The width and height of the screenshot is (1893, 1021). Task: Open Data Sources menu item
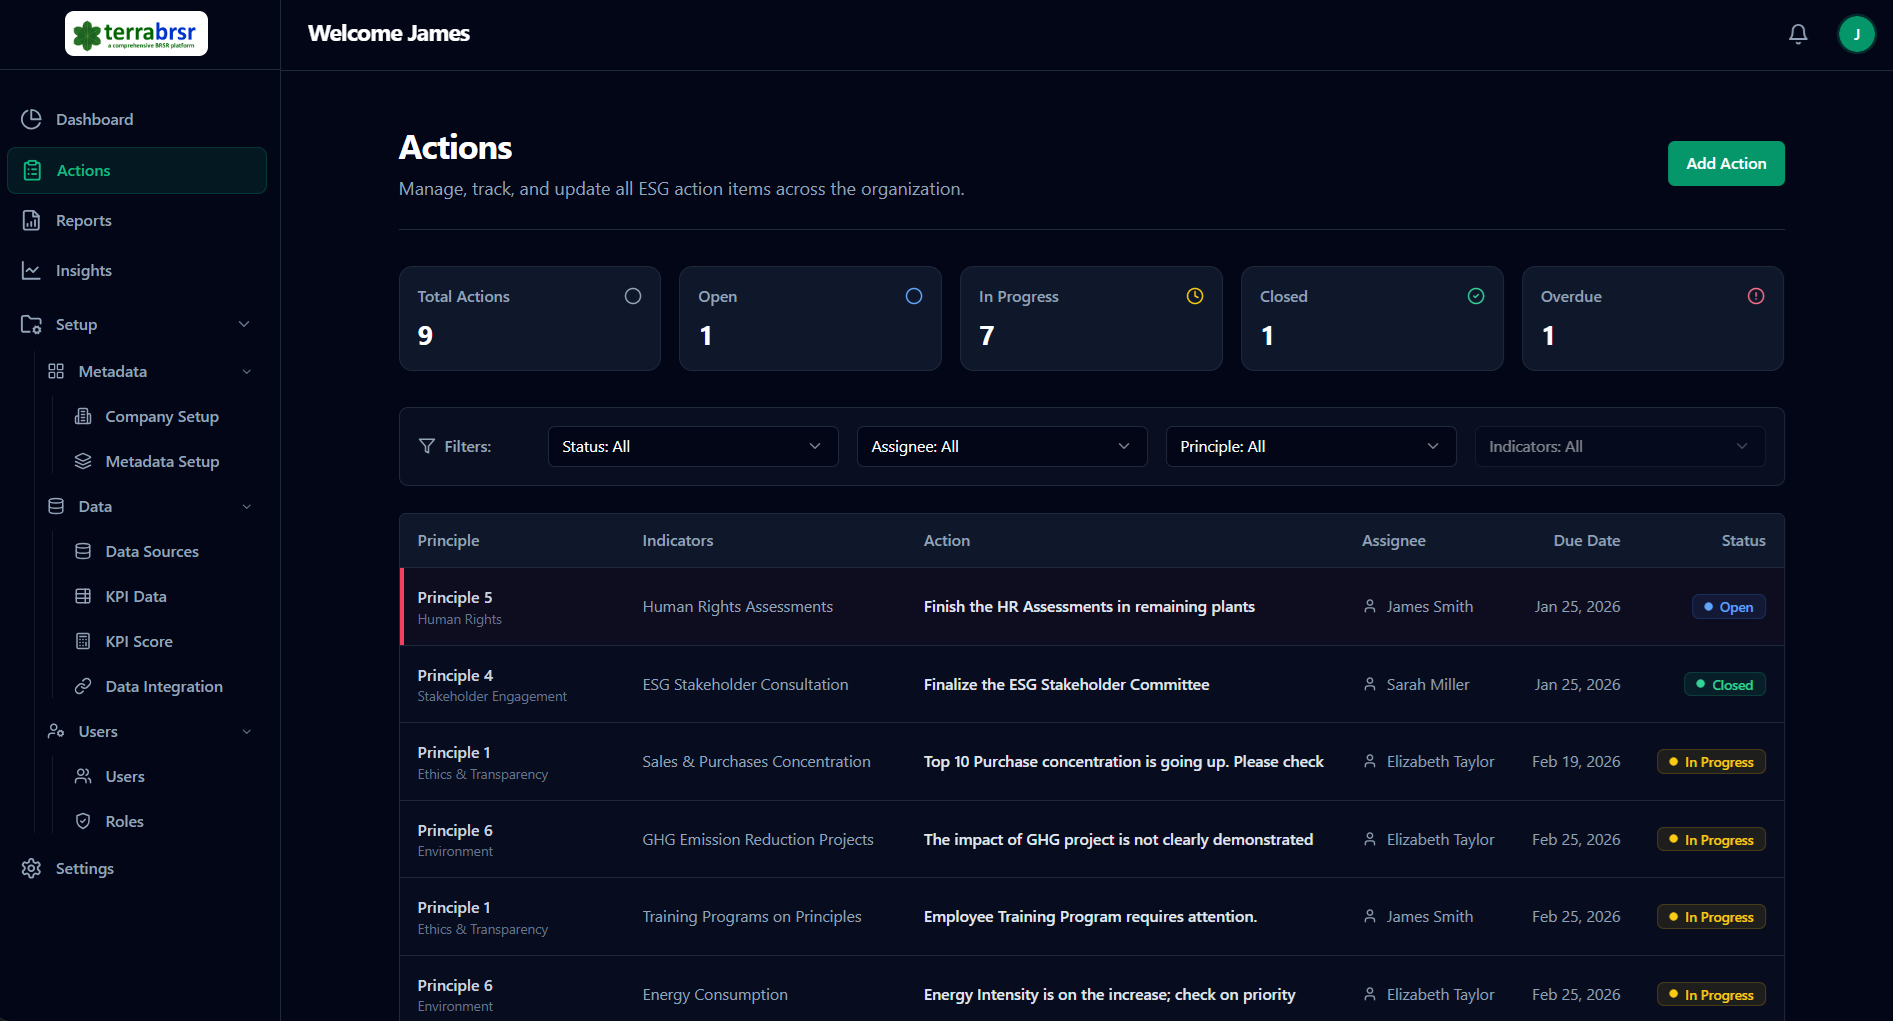(x=152, y=551)
